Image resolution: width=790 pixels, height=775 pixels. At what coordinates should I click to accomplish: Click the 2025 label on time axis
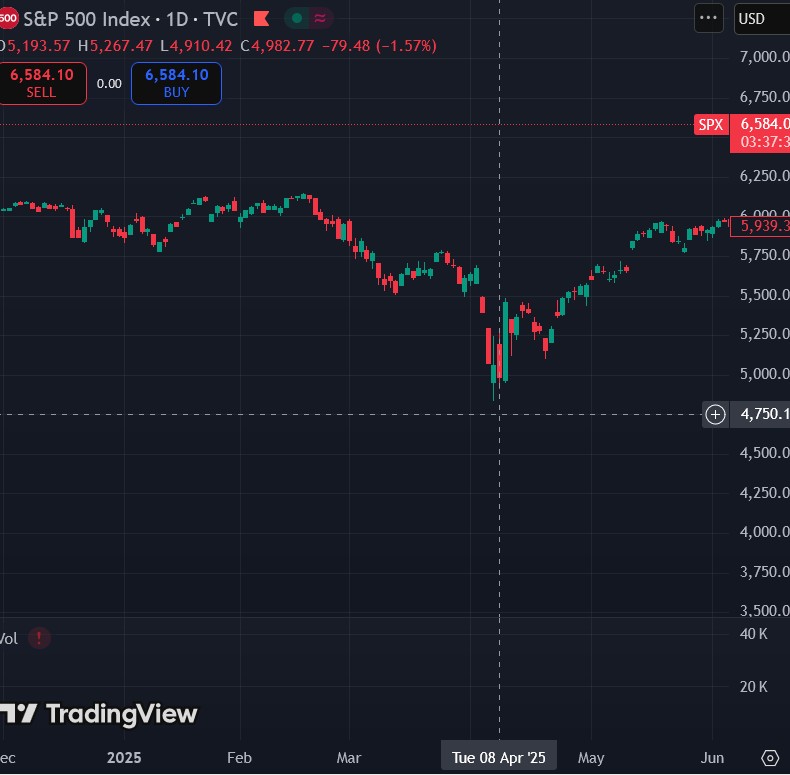click(x=124, y=758)
